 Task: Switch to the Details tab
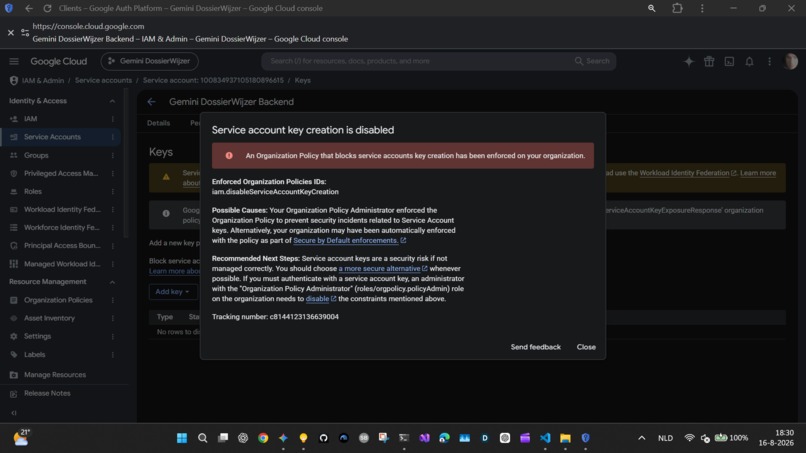pyautogui.click(x=158, y=123)
